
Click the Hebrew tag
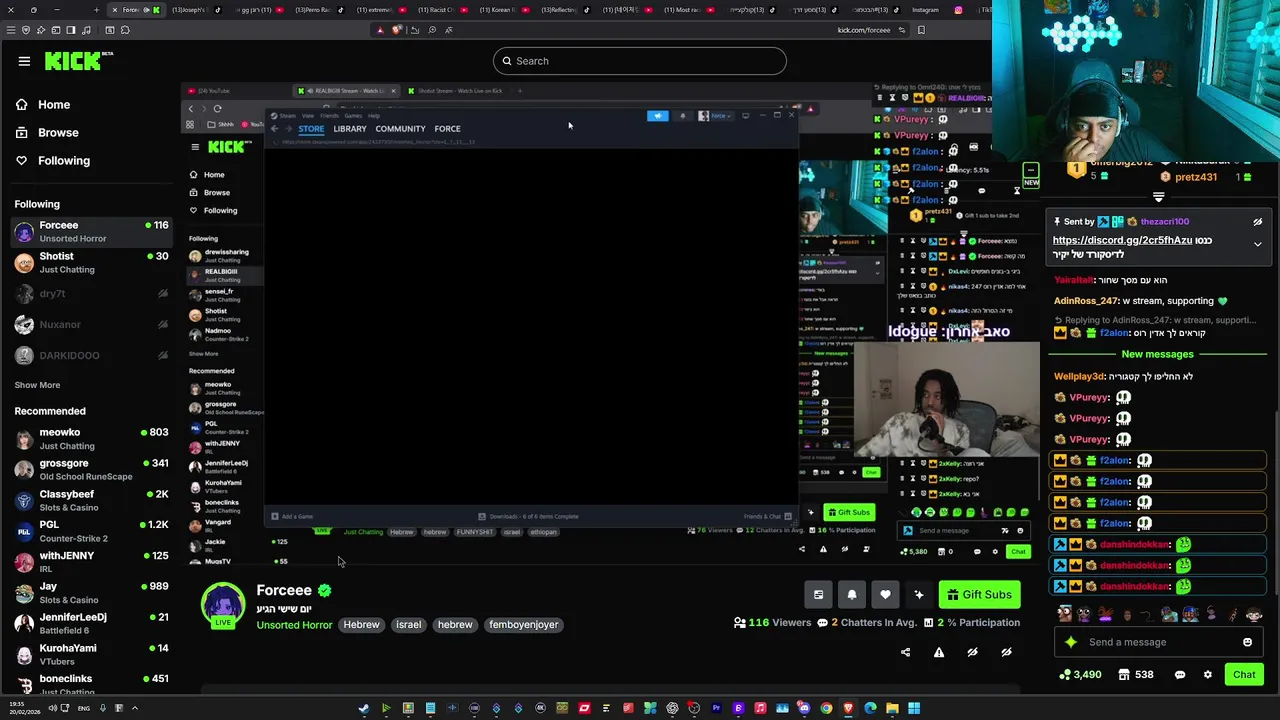point(361,625)
